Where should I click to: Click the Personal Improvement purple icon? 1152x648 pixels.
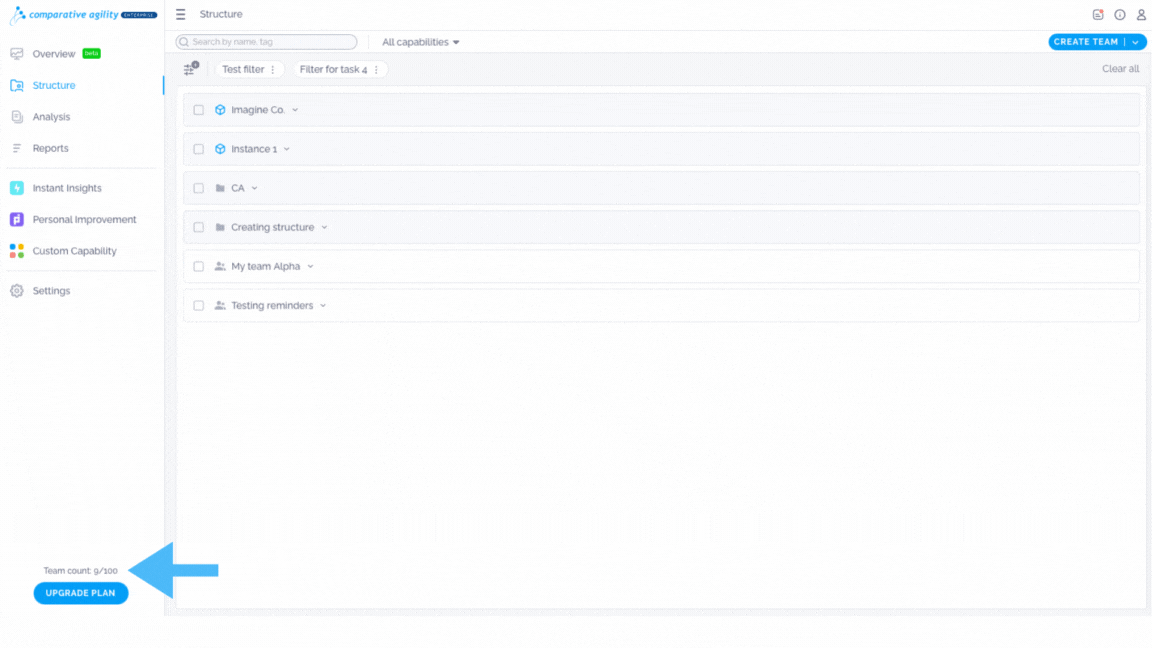tap(17, 220)
